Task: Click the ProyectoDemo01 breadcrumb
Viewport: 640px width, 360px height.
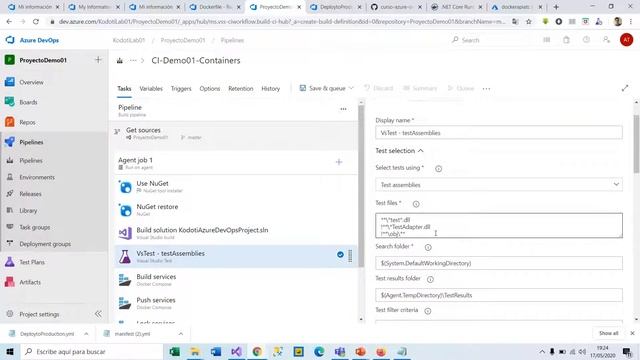Action: 183,40
